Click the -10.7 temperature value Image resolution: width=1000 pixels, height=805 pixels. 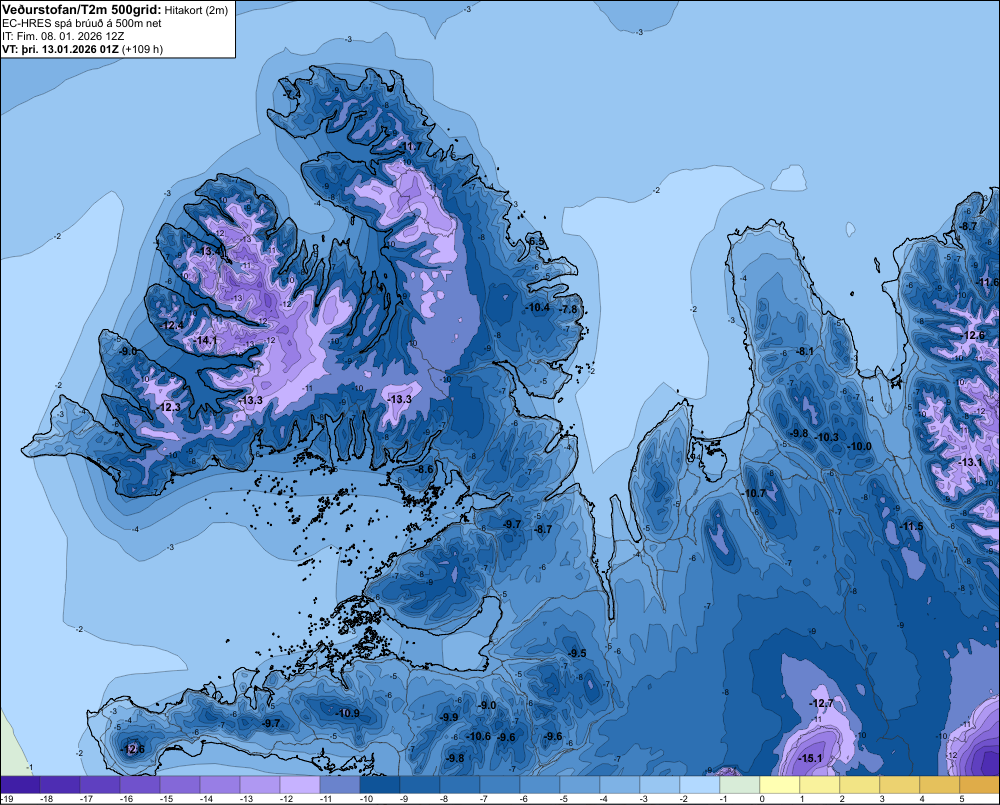point(754,493)
